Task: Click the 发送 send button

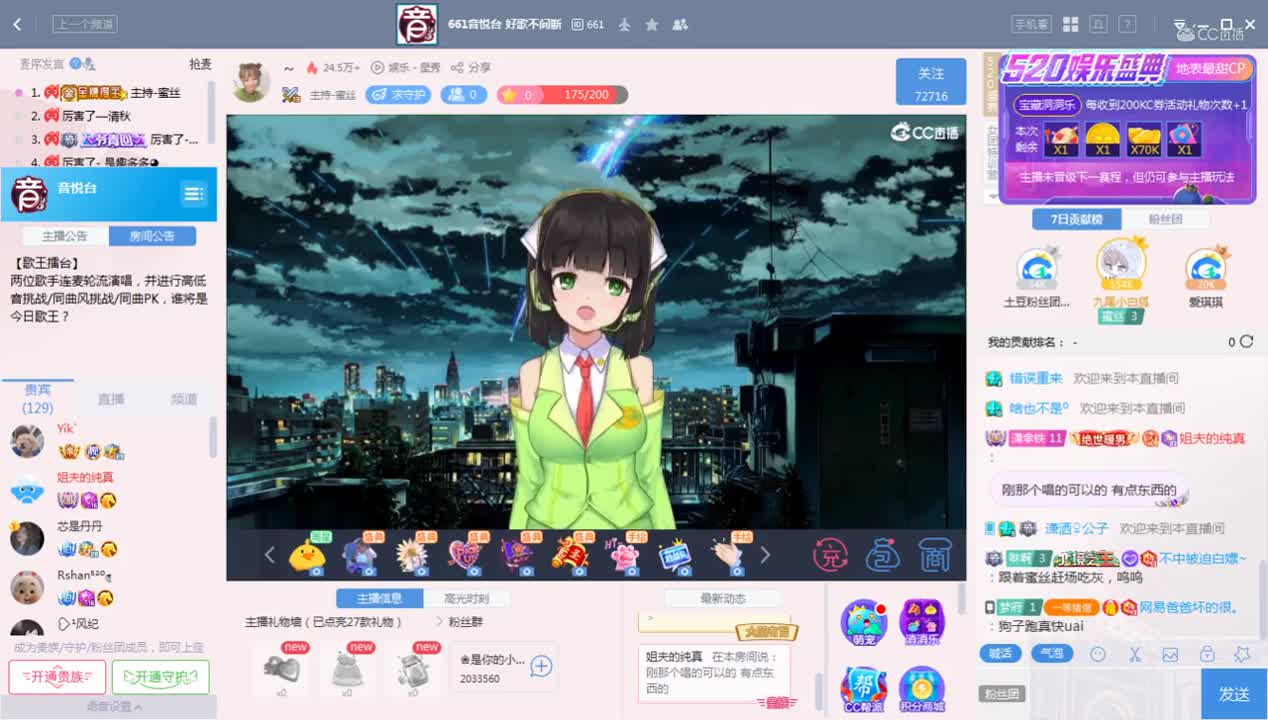Action: coord(1234,694)
